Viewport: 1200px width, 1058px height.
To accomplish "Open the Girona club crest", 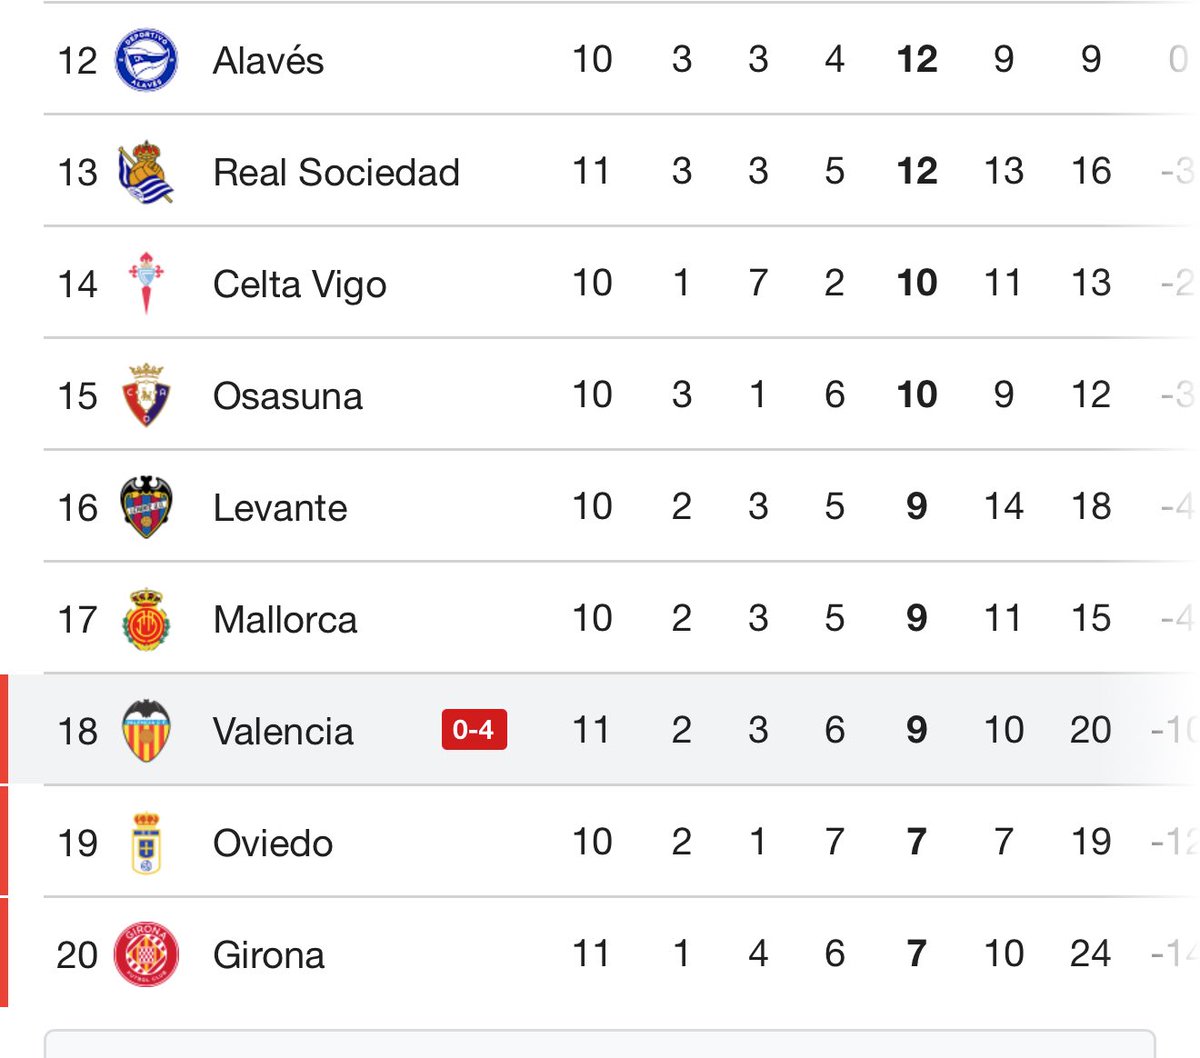I will 147,955.
